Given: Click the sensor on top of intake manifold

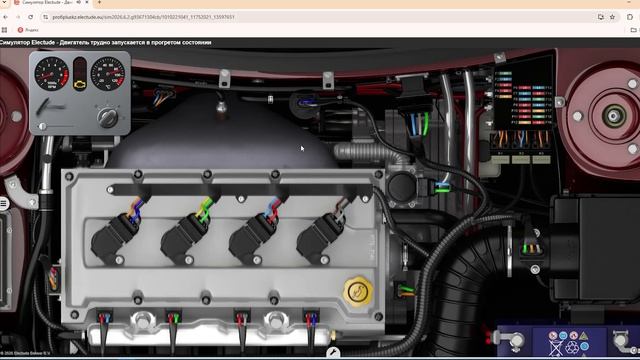Looking at the screenshot, I should [x=222, y=108].
